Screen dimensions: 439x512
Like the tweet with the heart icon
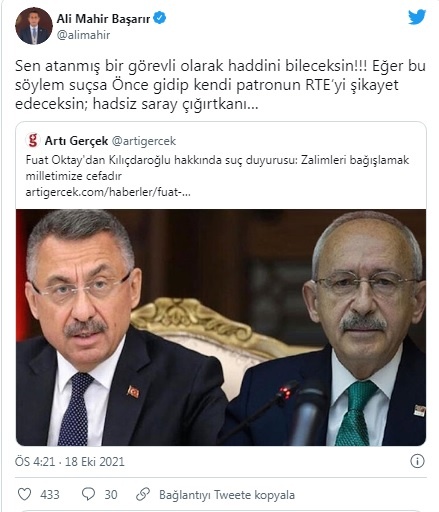pos(24,494)
